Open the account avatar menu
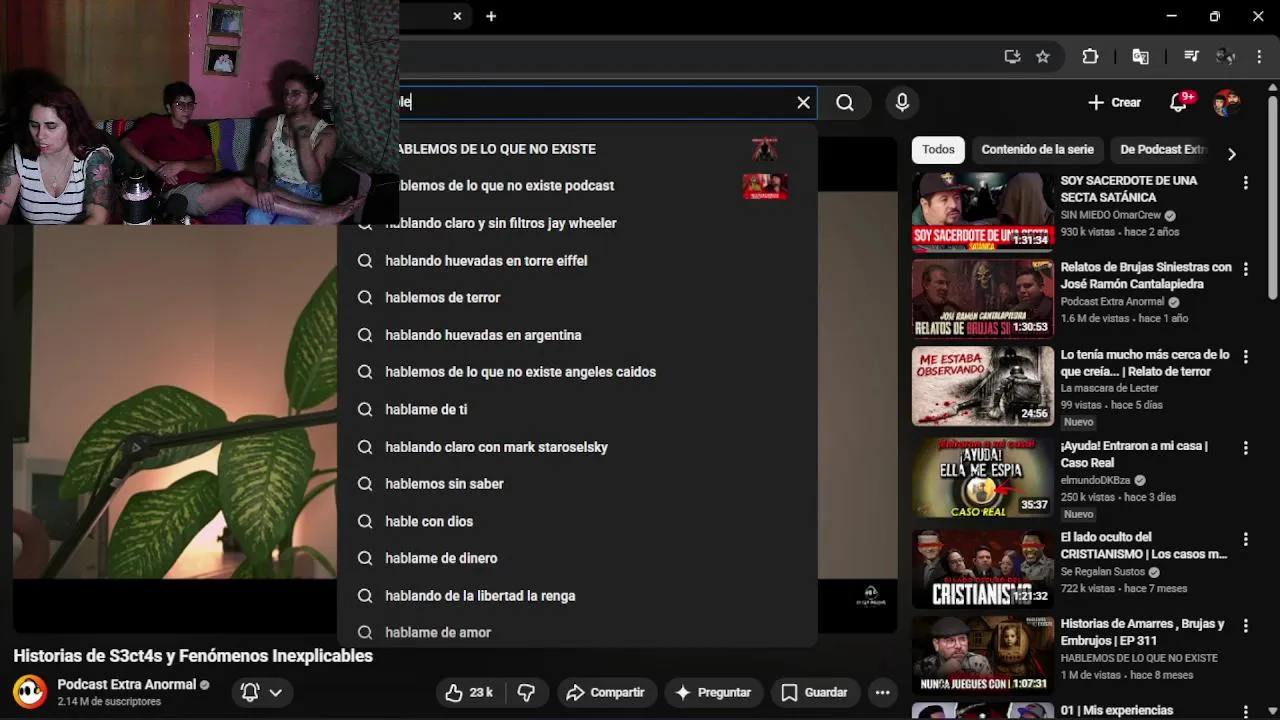 [1226, 102]
